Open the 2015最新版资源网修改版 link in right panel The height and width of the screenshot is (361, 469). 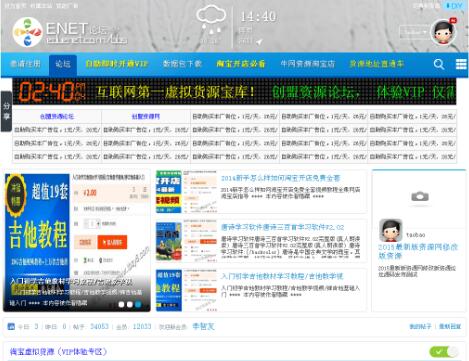tap(418, 251)
